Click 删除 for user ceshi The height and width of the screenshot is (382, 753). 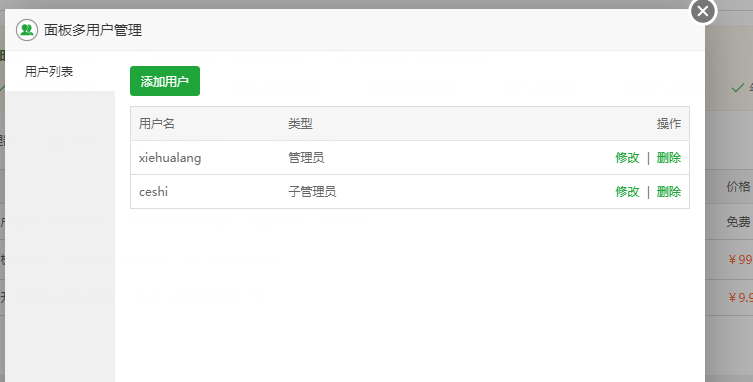[x=668, y=192]
